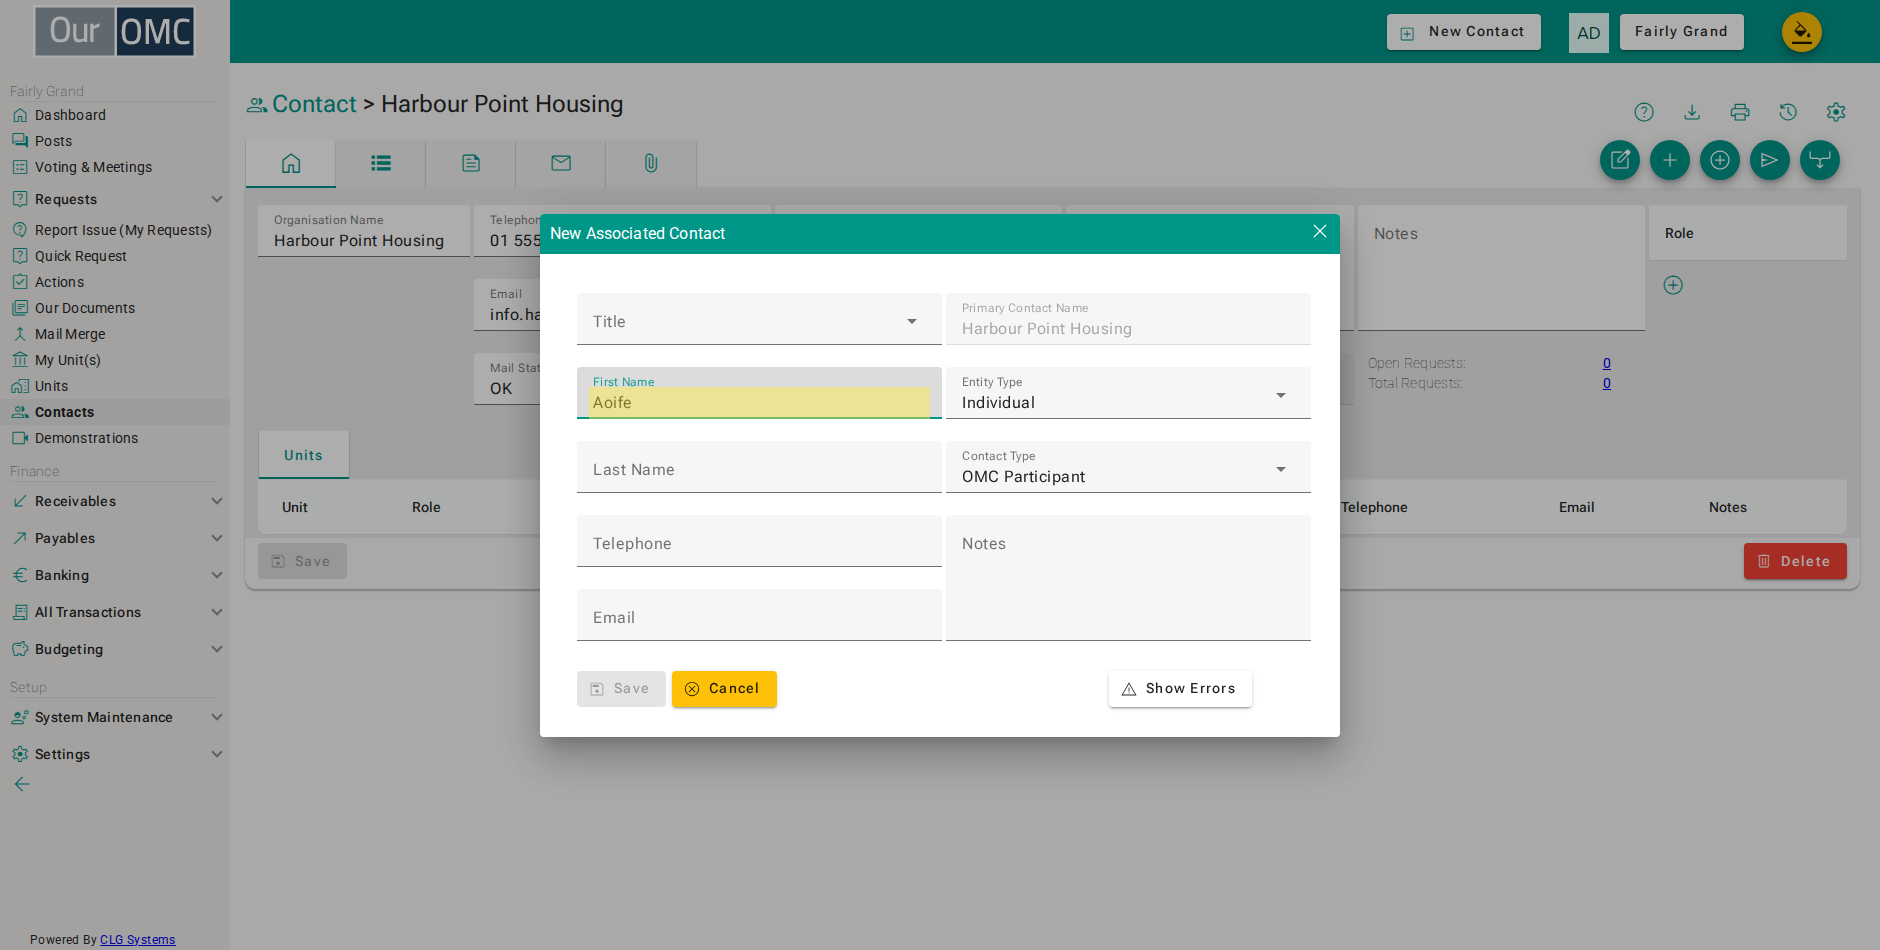Open the mail envelope tab icon
The image size is (1880, 950).
[x=561, y=163]
